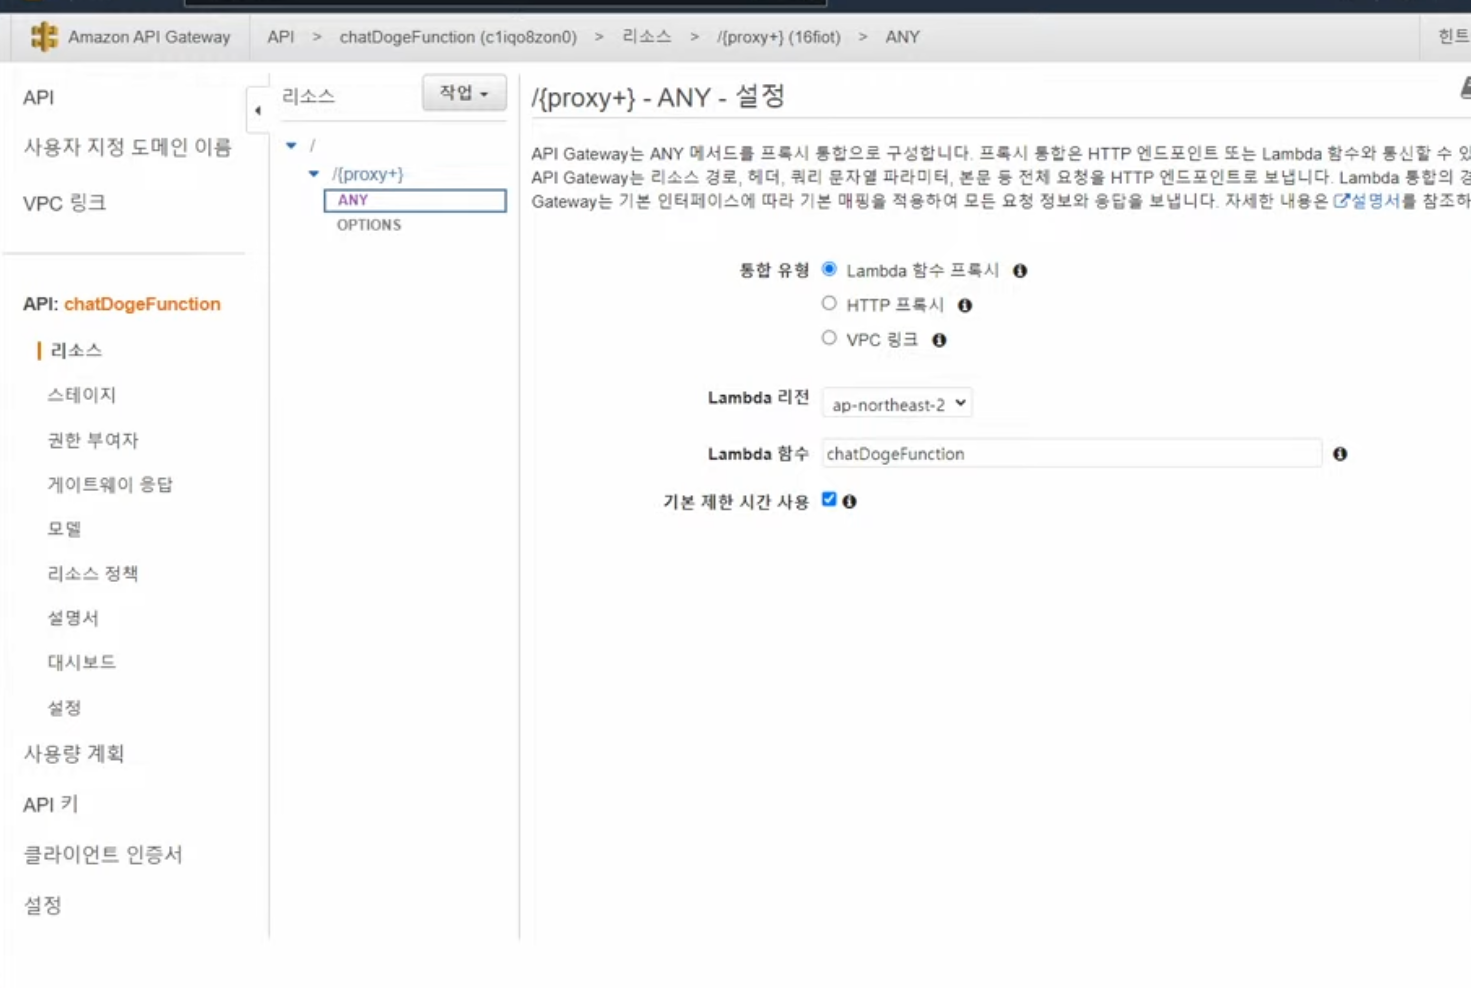The width and height of the screenshot is (1471, 988).
Task: Select VPC 링크 integration type
Action: coord(829,338)
